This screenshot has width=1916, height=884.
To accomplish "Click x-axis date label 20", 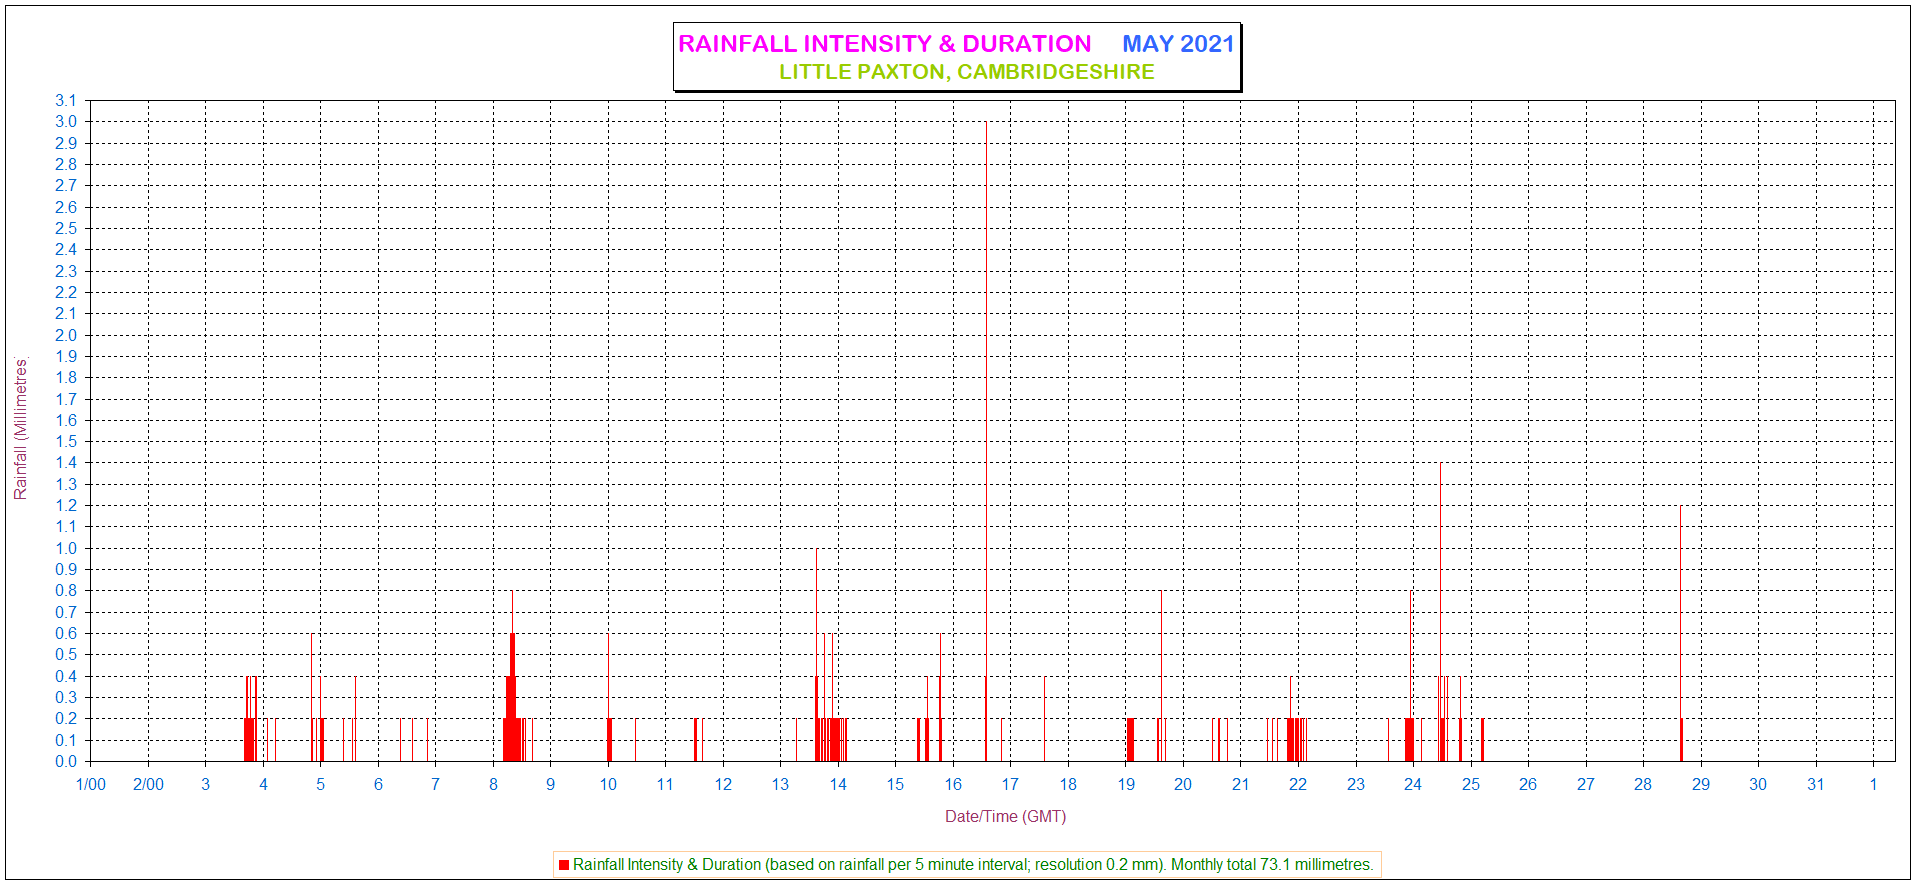I will pos(1183,785).
